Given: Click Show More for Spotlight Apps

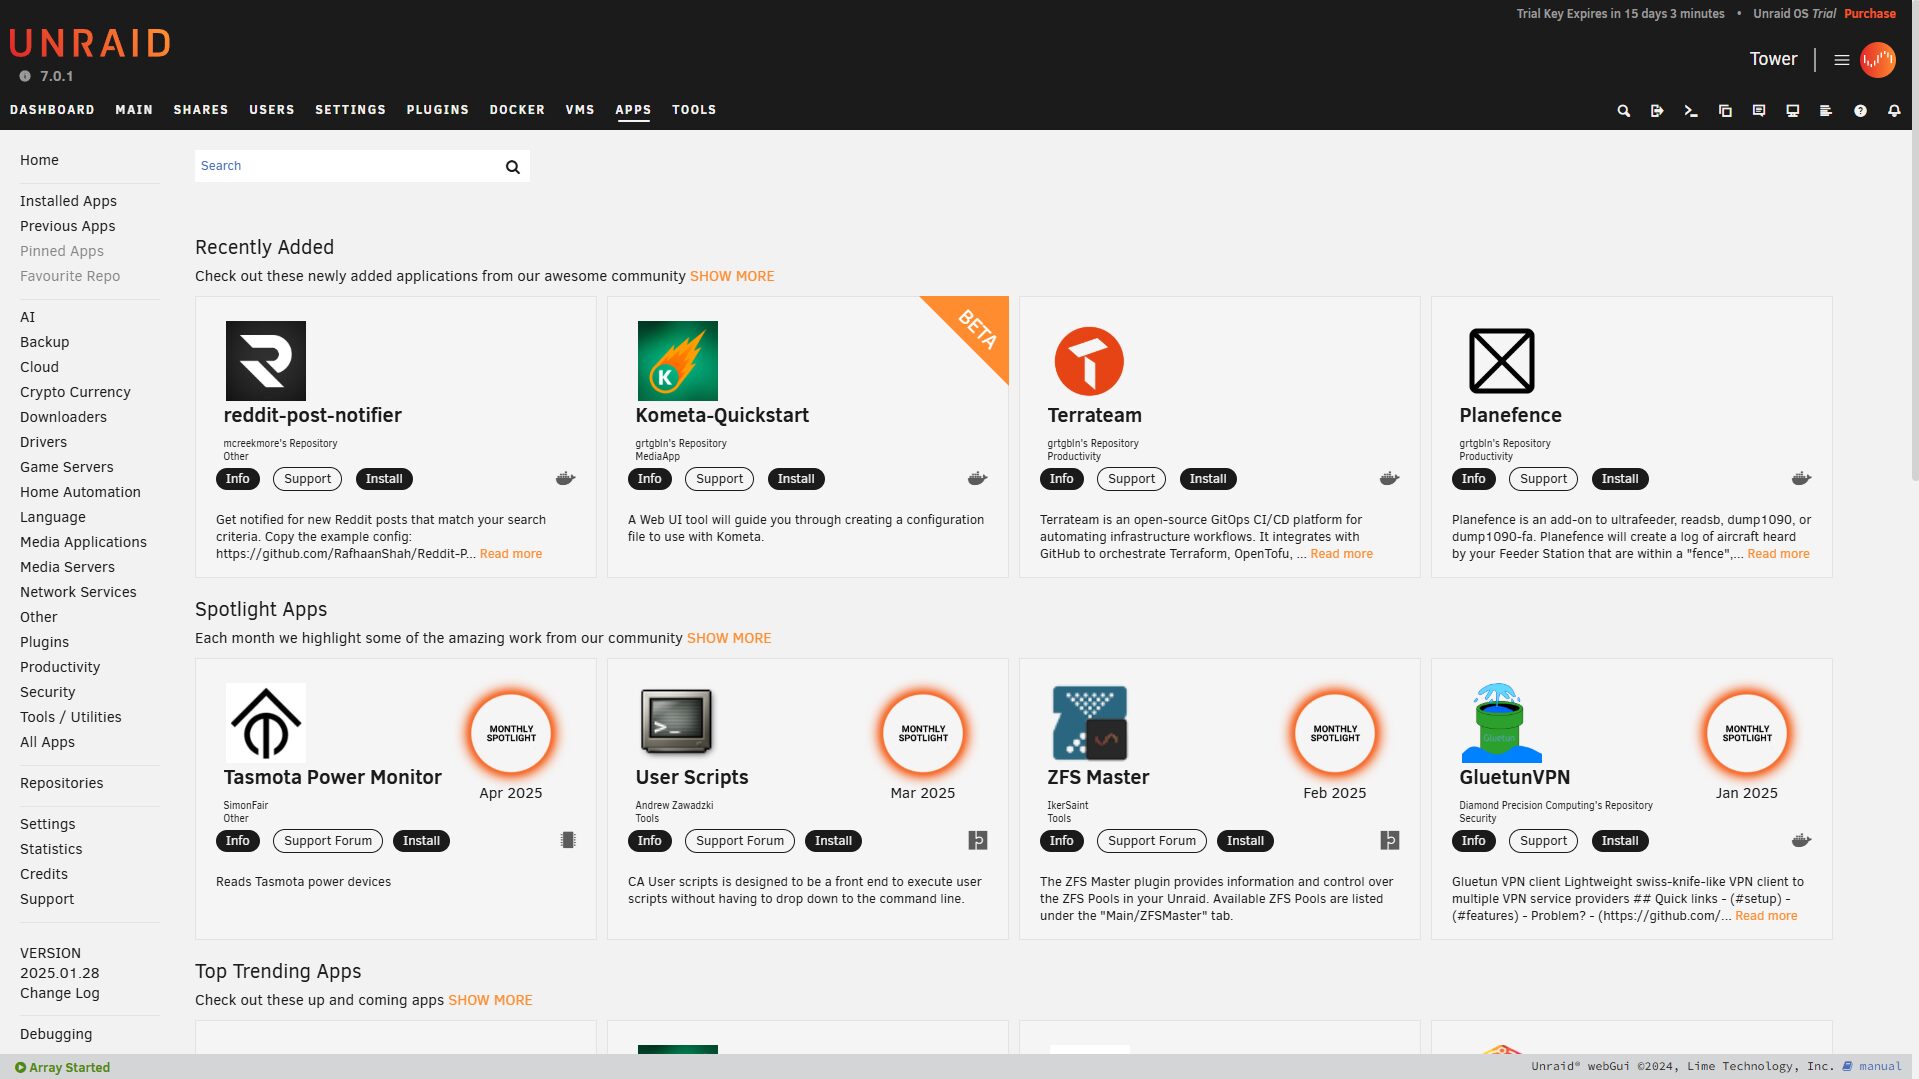Looking at the screenshot, I should 729,638.
